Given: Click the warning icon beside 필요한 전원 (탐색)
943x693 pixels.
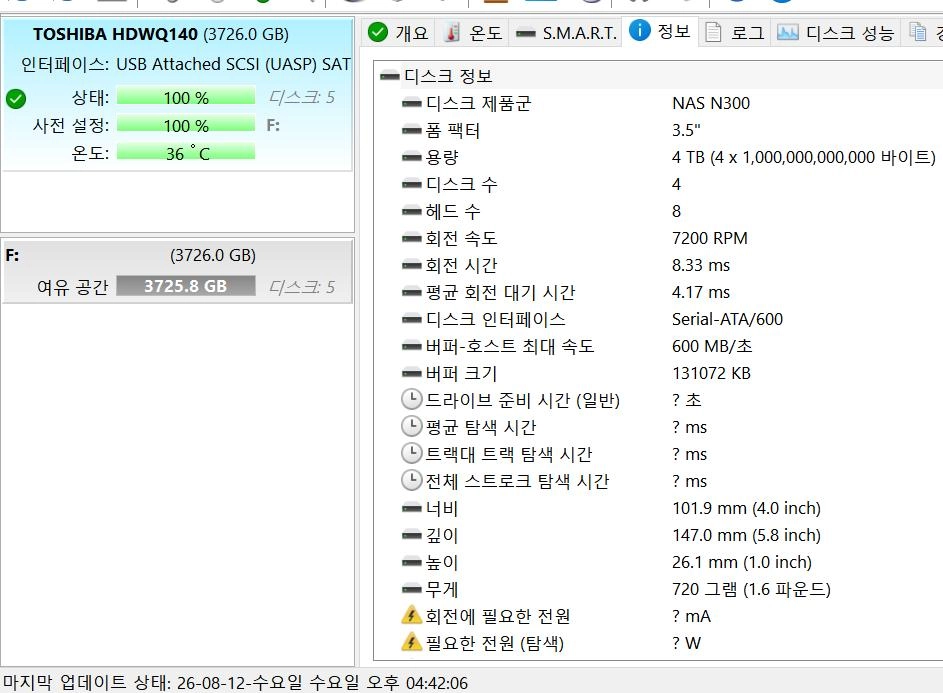Looking at the screenshot, I should pyautogui.click(x=411, y=642).
